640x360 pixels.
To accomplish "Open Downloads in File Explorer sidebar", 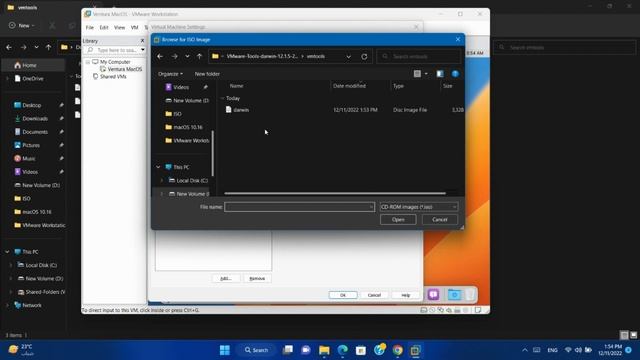I will pos(35,119).
